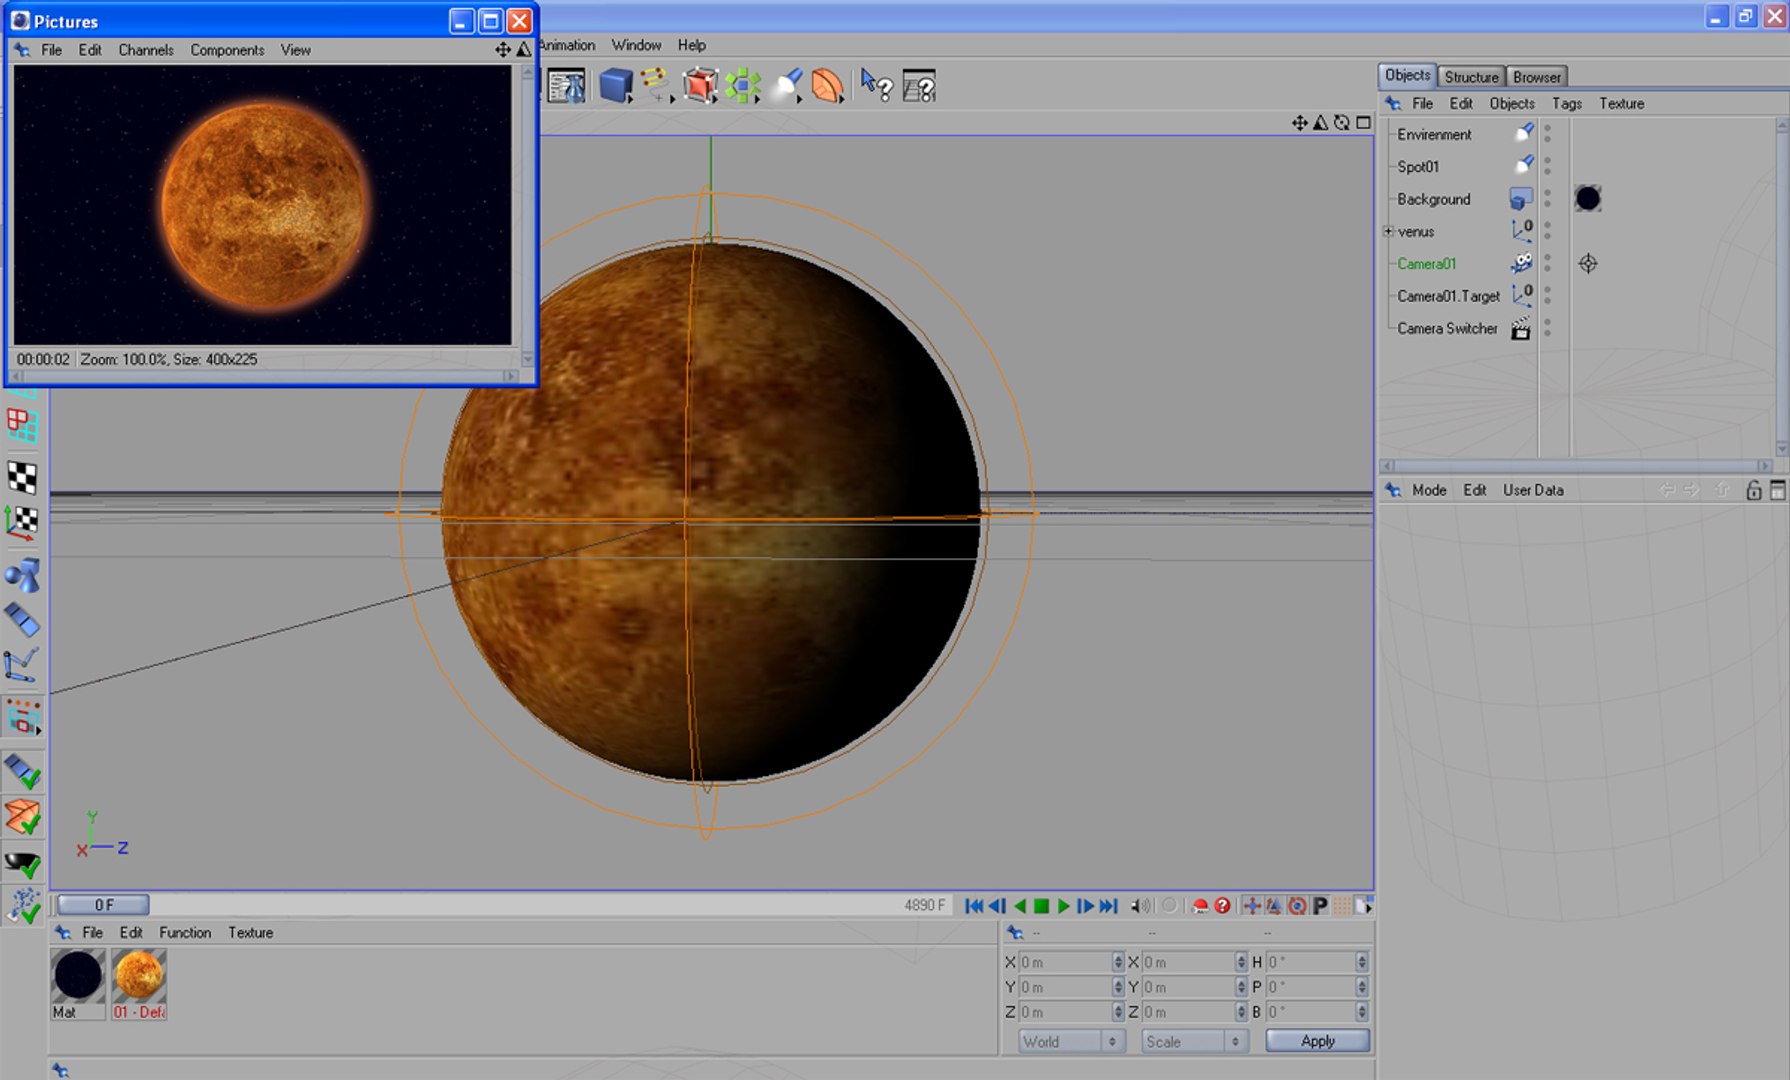
Task: Open the selection filter palette icon
Action: point(22,717)
